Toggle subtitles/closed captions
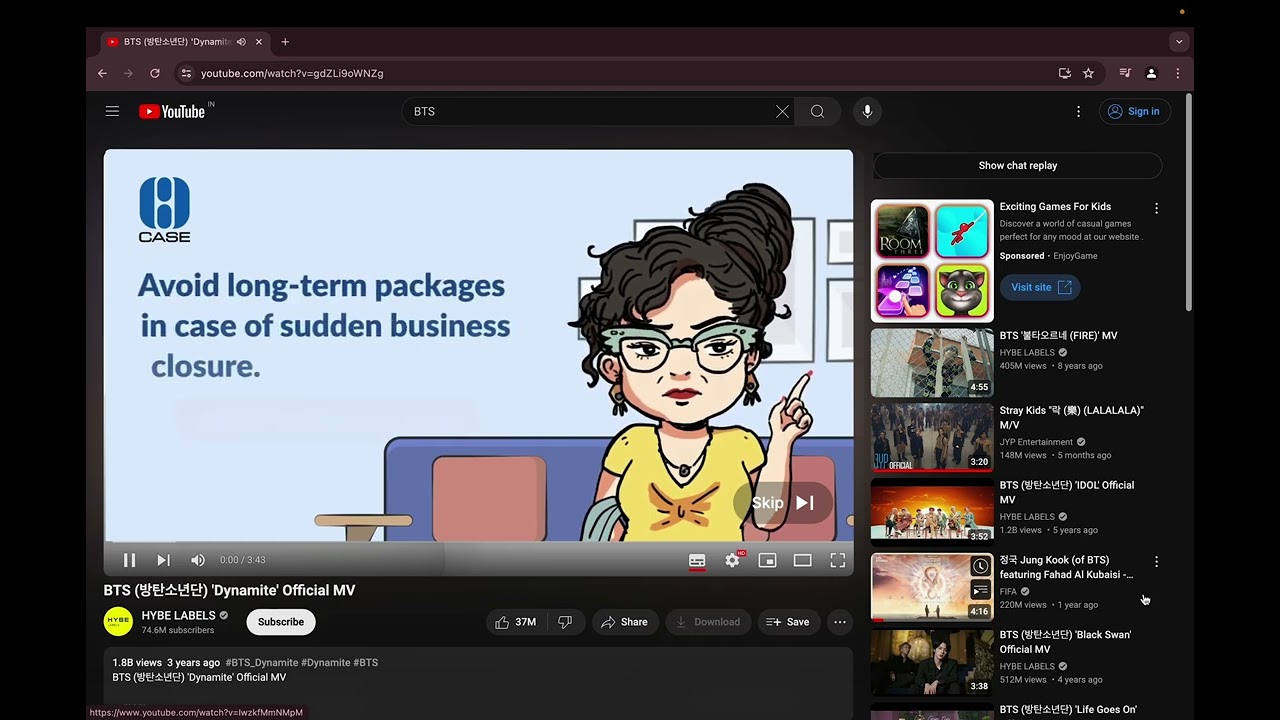This screenshot has height=720, width=1280. tap(697, 560)
